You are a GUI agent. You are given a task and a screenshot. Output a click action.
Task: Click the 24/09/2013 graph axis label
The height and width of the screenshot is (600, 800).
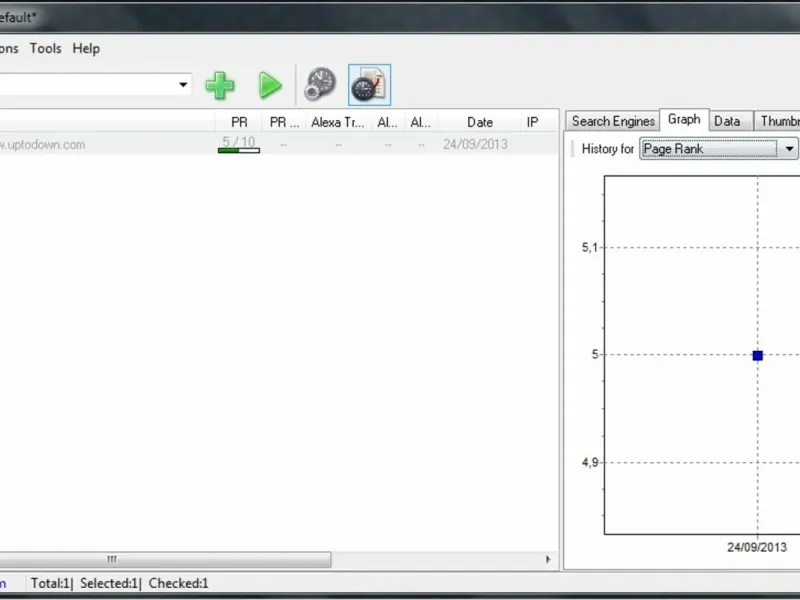coord(757,547)
